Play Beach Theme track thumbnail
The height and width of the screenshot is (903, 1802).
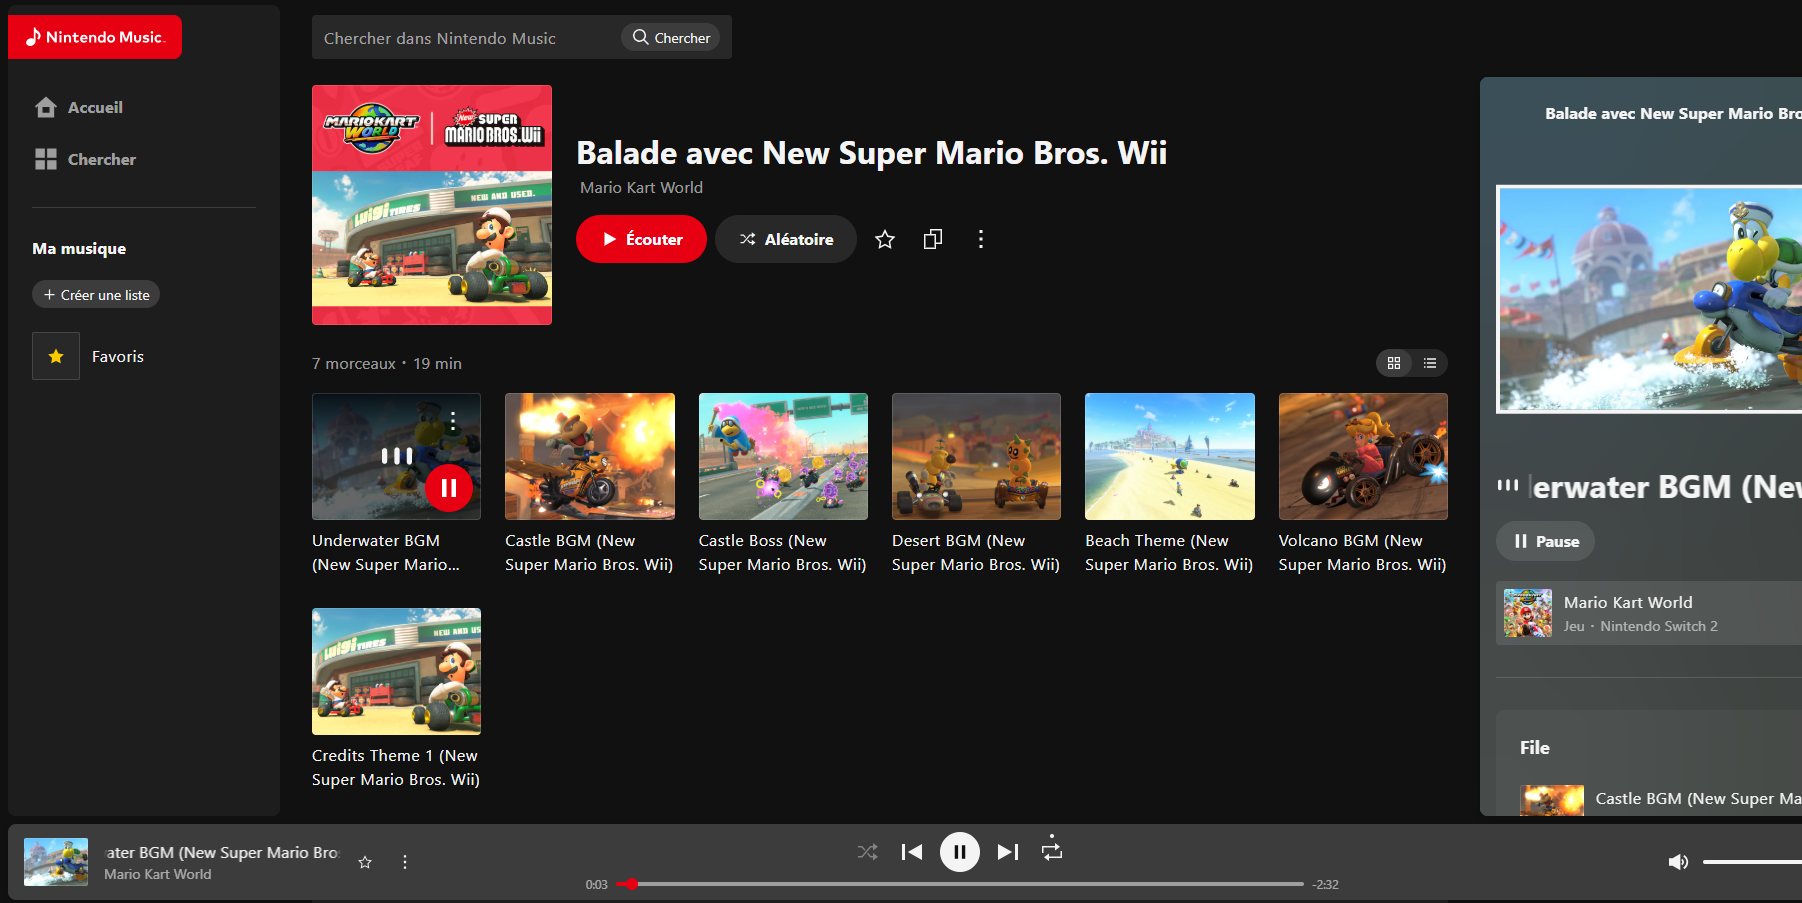coord(1170,456)
